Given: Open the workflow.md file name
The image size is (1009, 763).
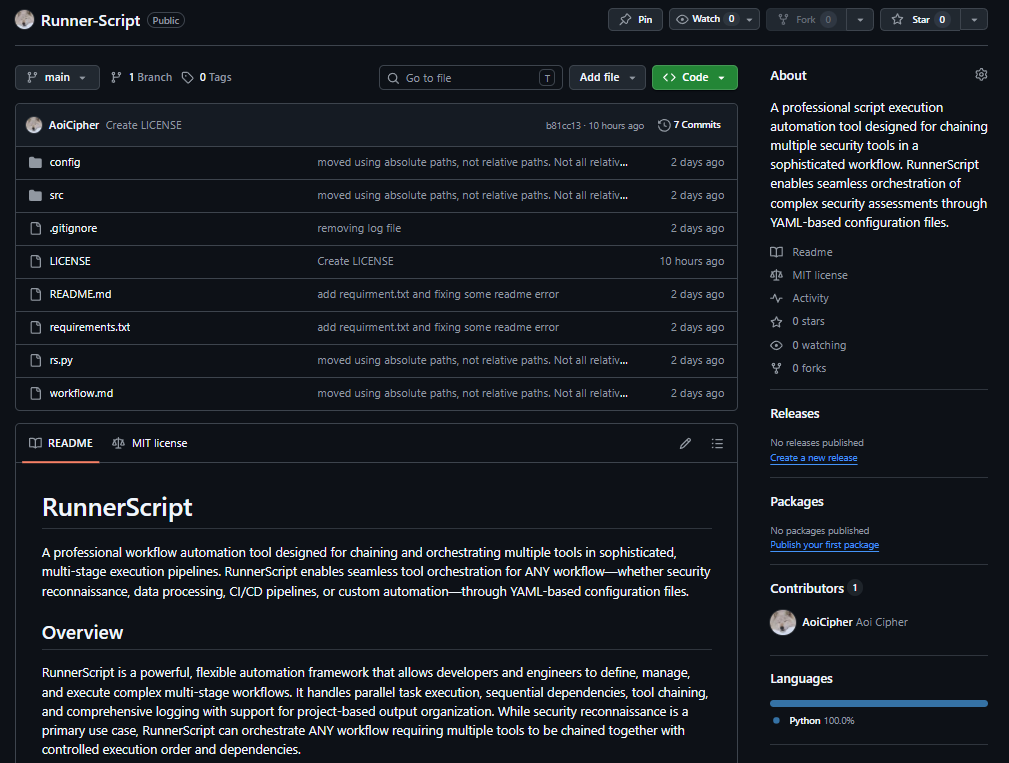Looking at the screenshot, I should [81, 393].
